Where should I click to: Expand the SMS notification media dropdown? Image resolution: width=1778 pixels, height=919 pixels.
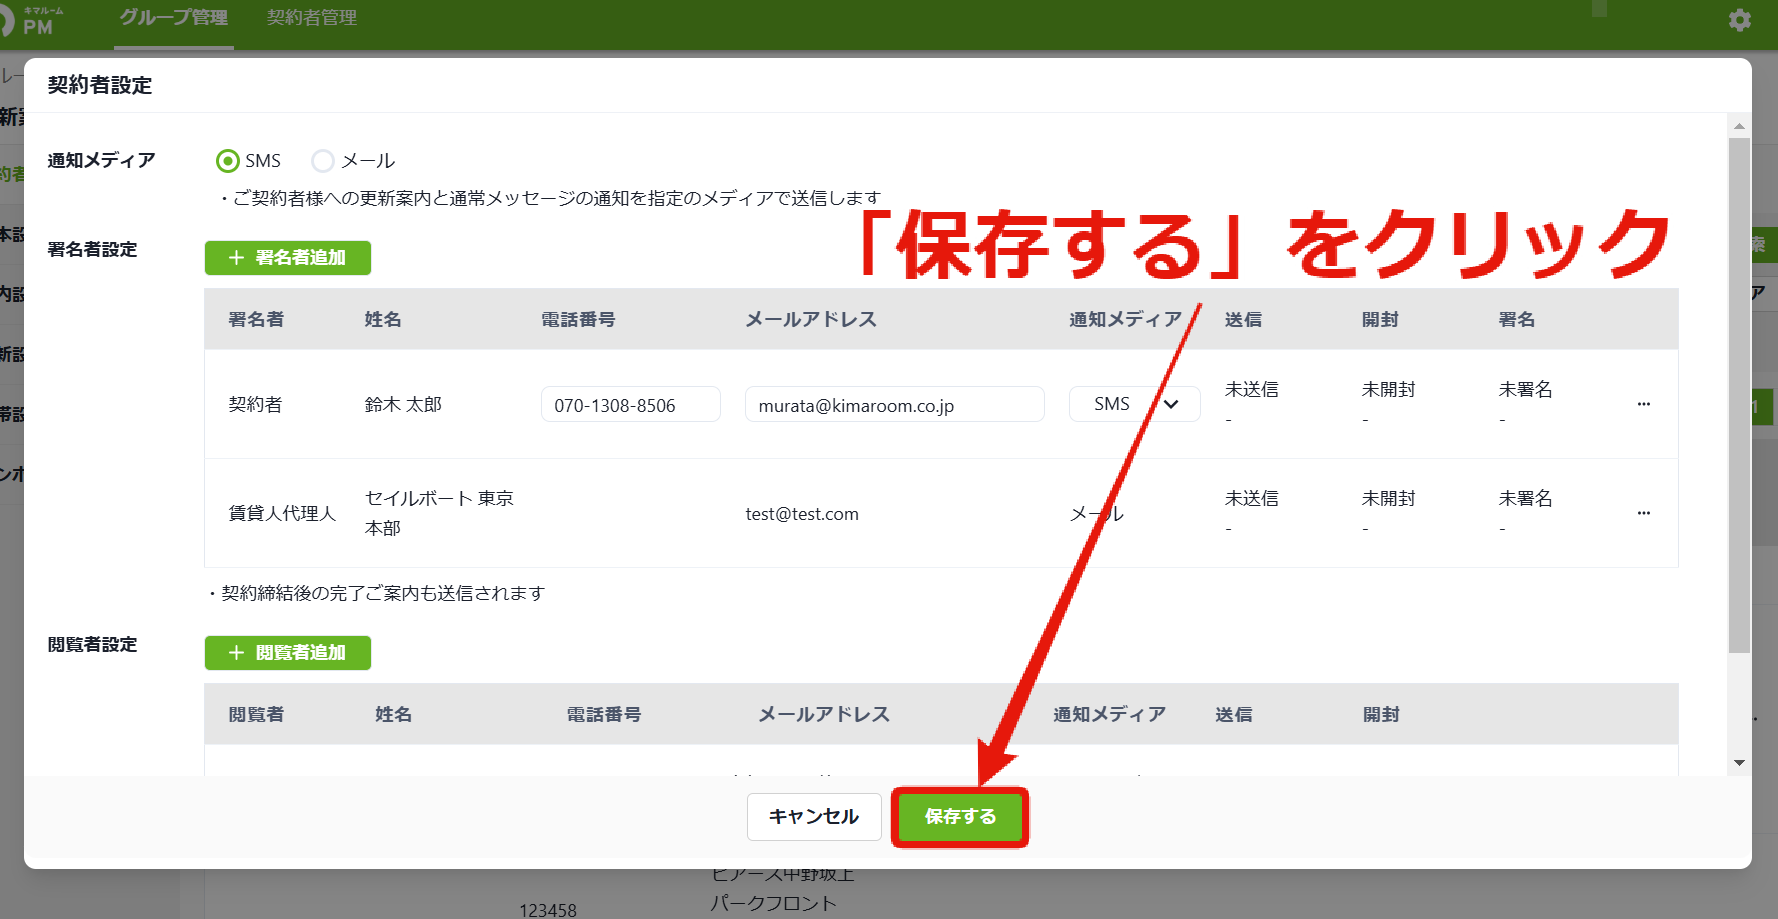pyautogui.click(x=1134, y=404)
